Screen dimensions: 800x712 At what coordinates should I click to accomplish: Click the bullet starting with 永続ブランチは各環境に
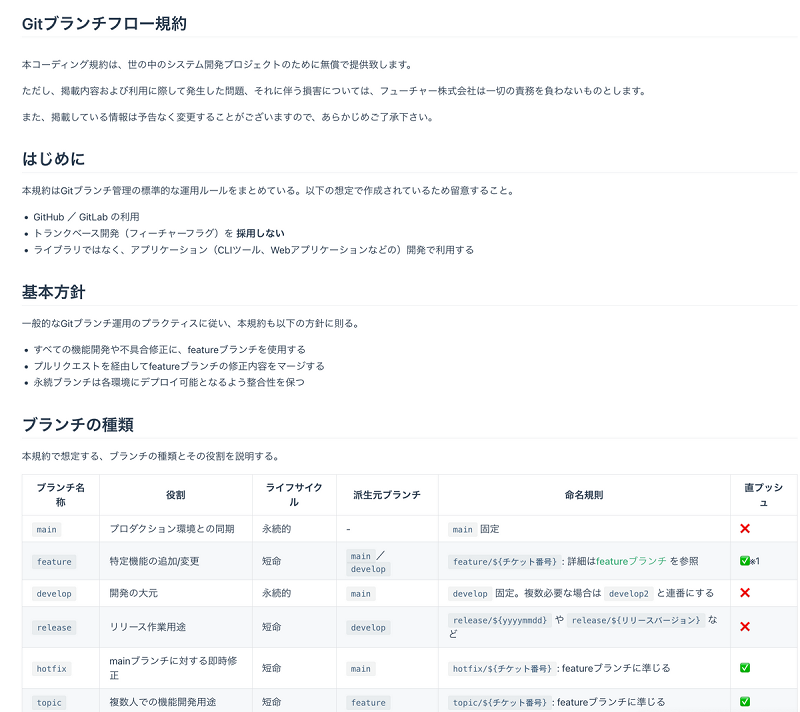click(169, 382)
